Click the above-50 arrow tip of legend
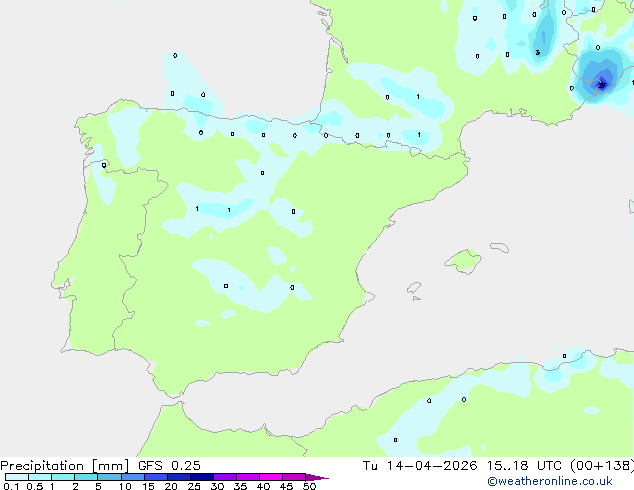The width and height of the screenshot is (634, 490). point(317,477)
